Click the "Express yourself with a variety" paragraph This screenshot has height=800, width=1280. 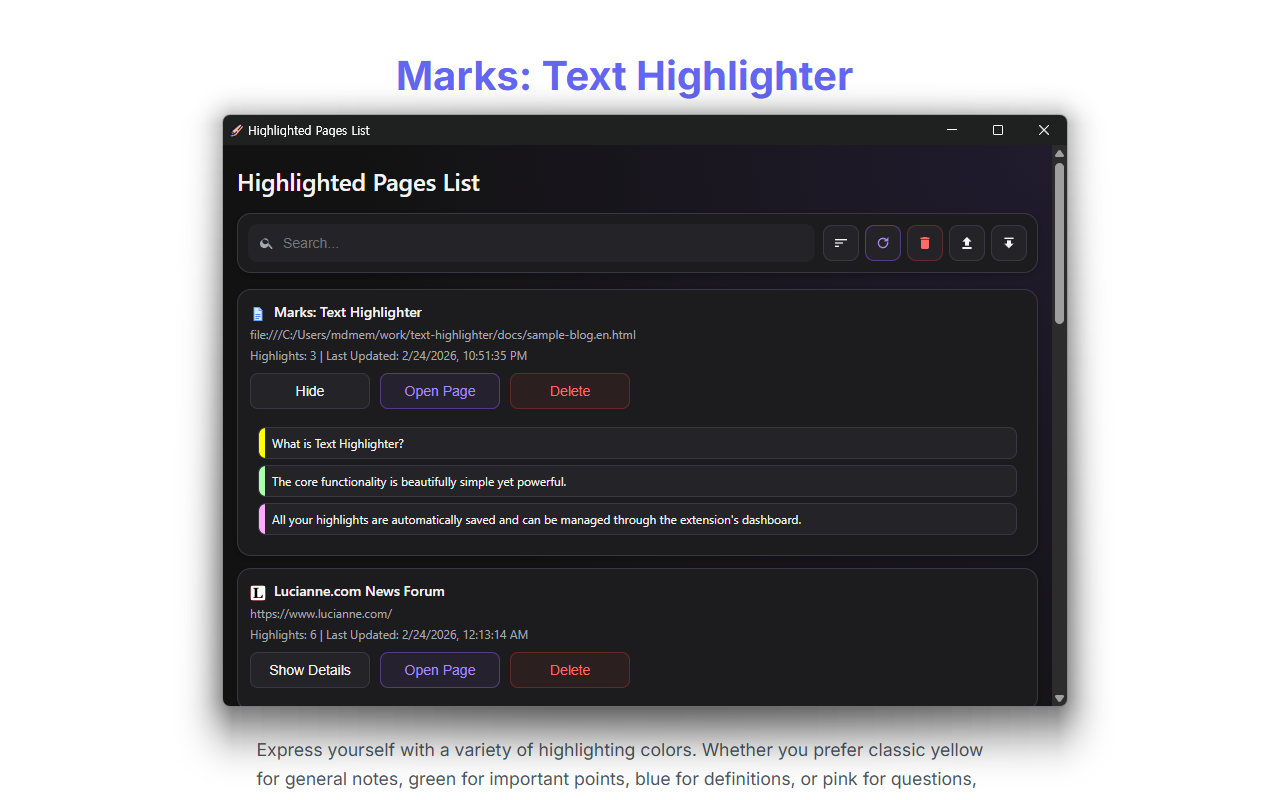click(x=620, y=764)
